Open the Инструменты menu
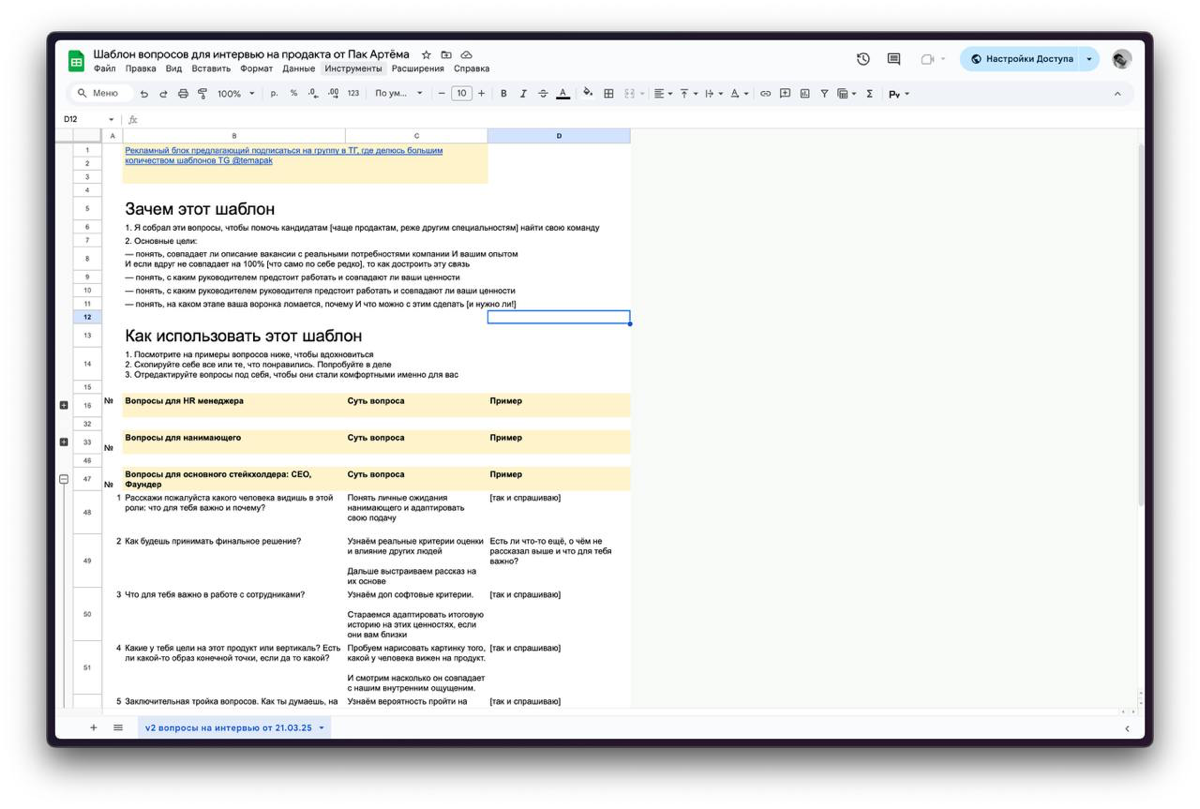Viewport: 1200px width, 809px height. tap(353, 69)
